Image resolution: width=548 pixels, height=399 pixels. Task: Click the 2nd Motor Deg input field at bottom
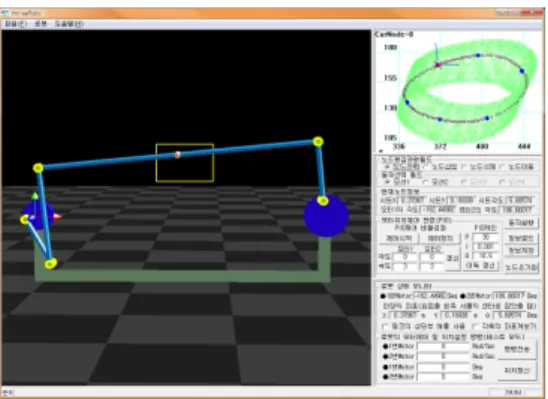point(443,377)
